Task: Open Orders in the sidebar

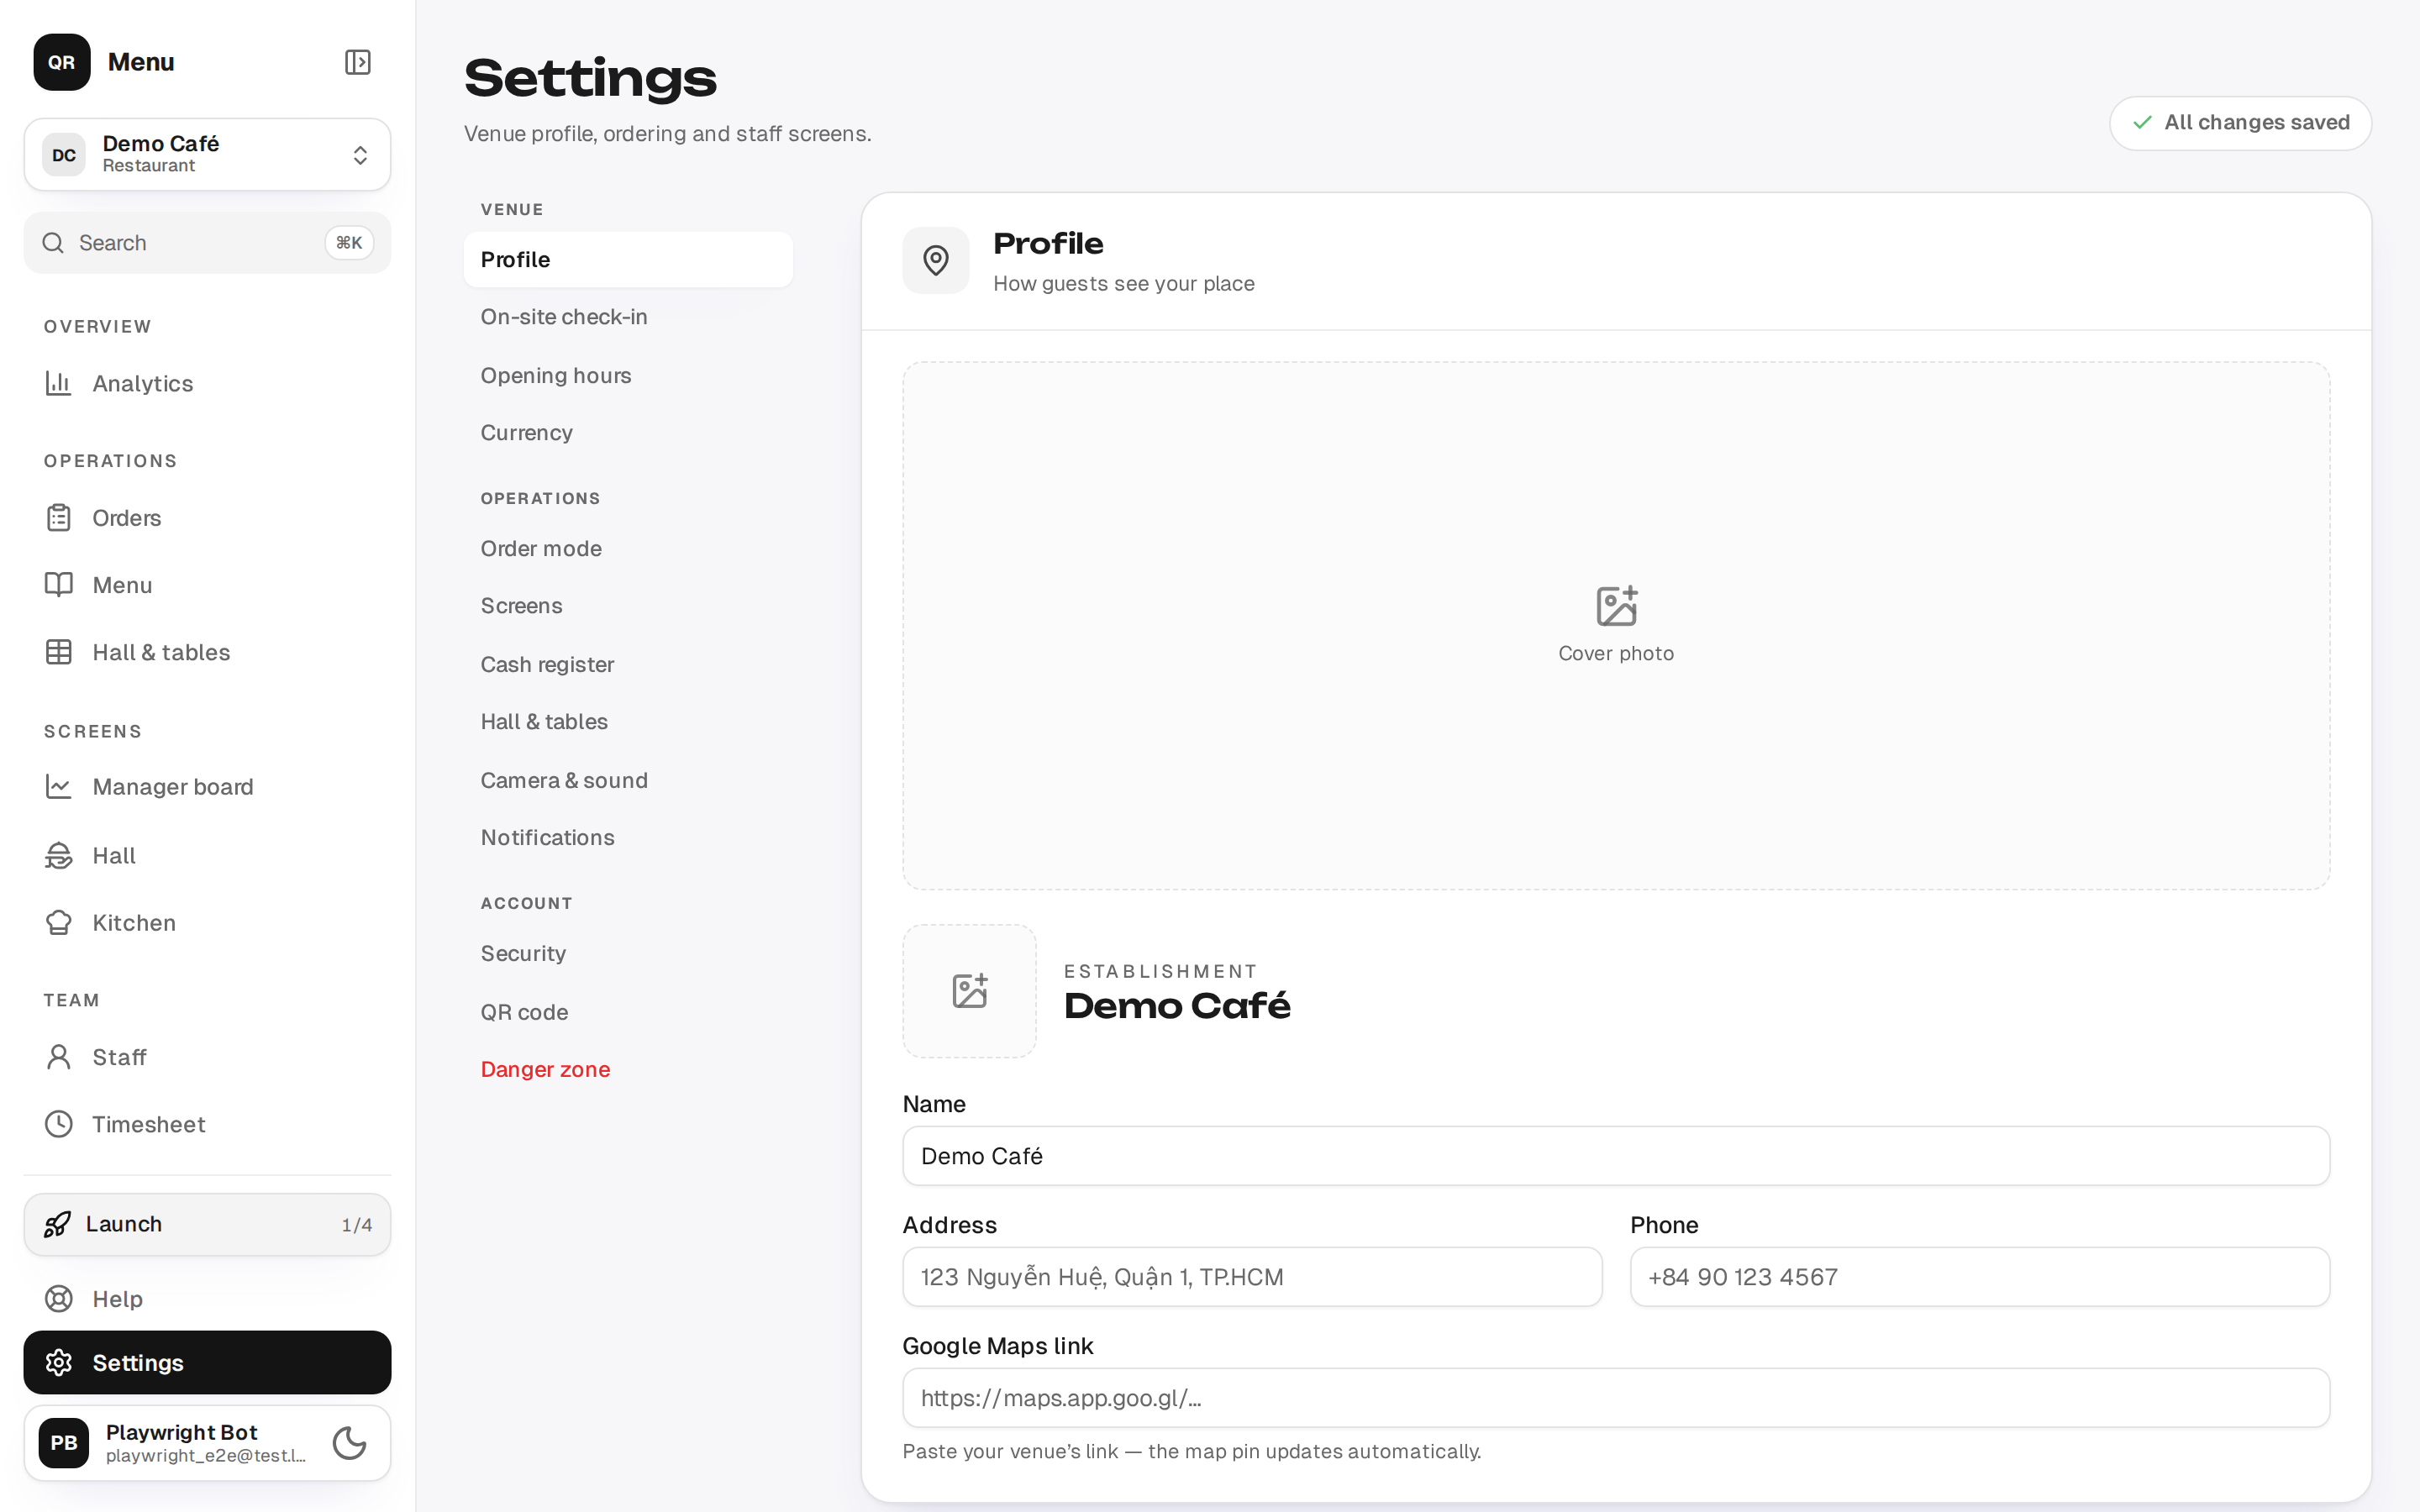Action: coord(207,518)
